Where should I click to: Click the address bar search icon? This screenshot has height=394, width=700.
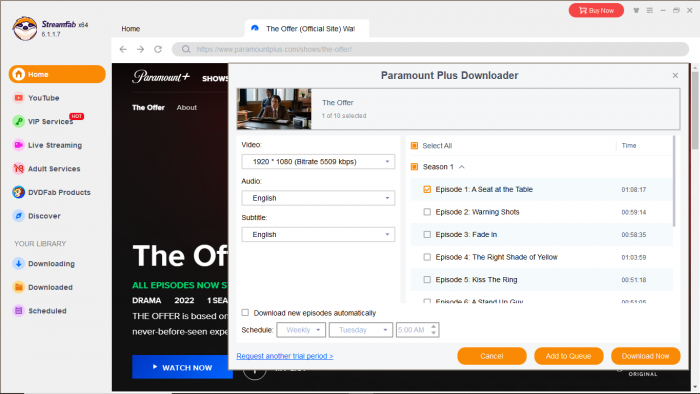point(186,49)
